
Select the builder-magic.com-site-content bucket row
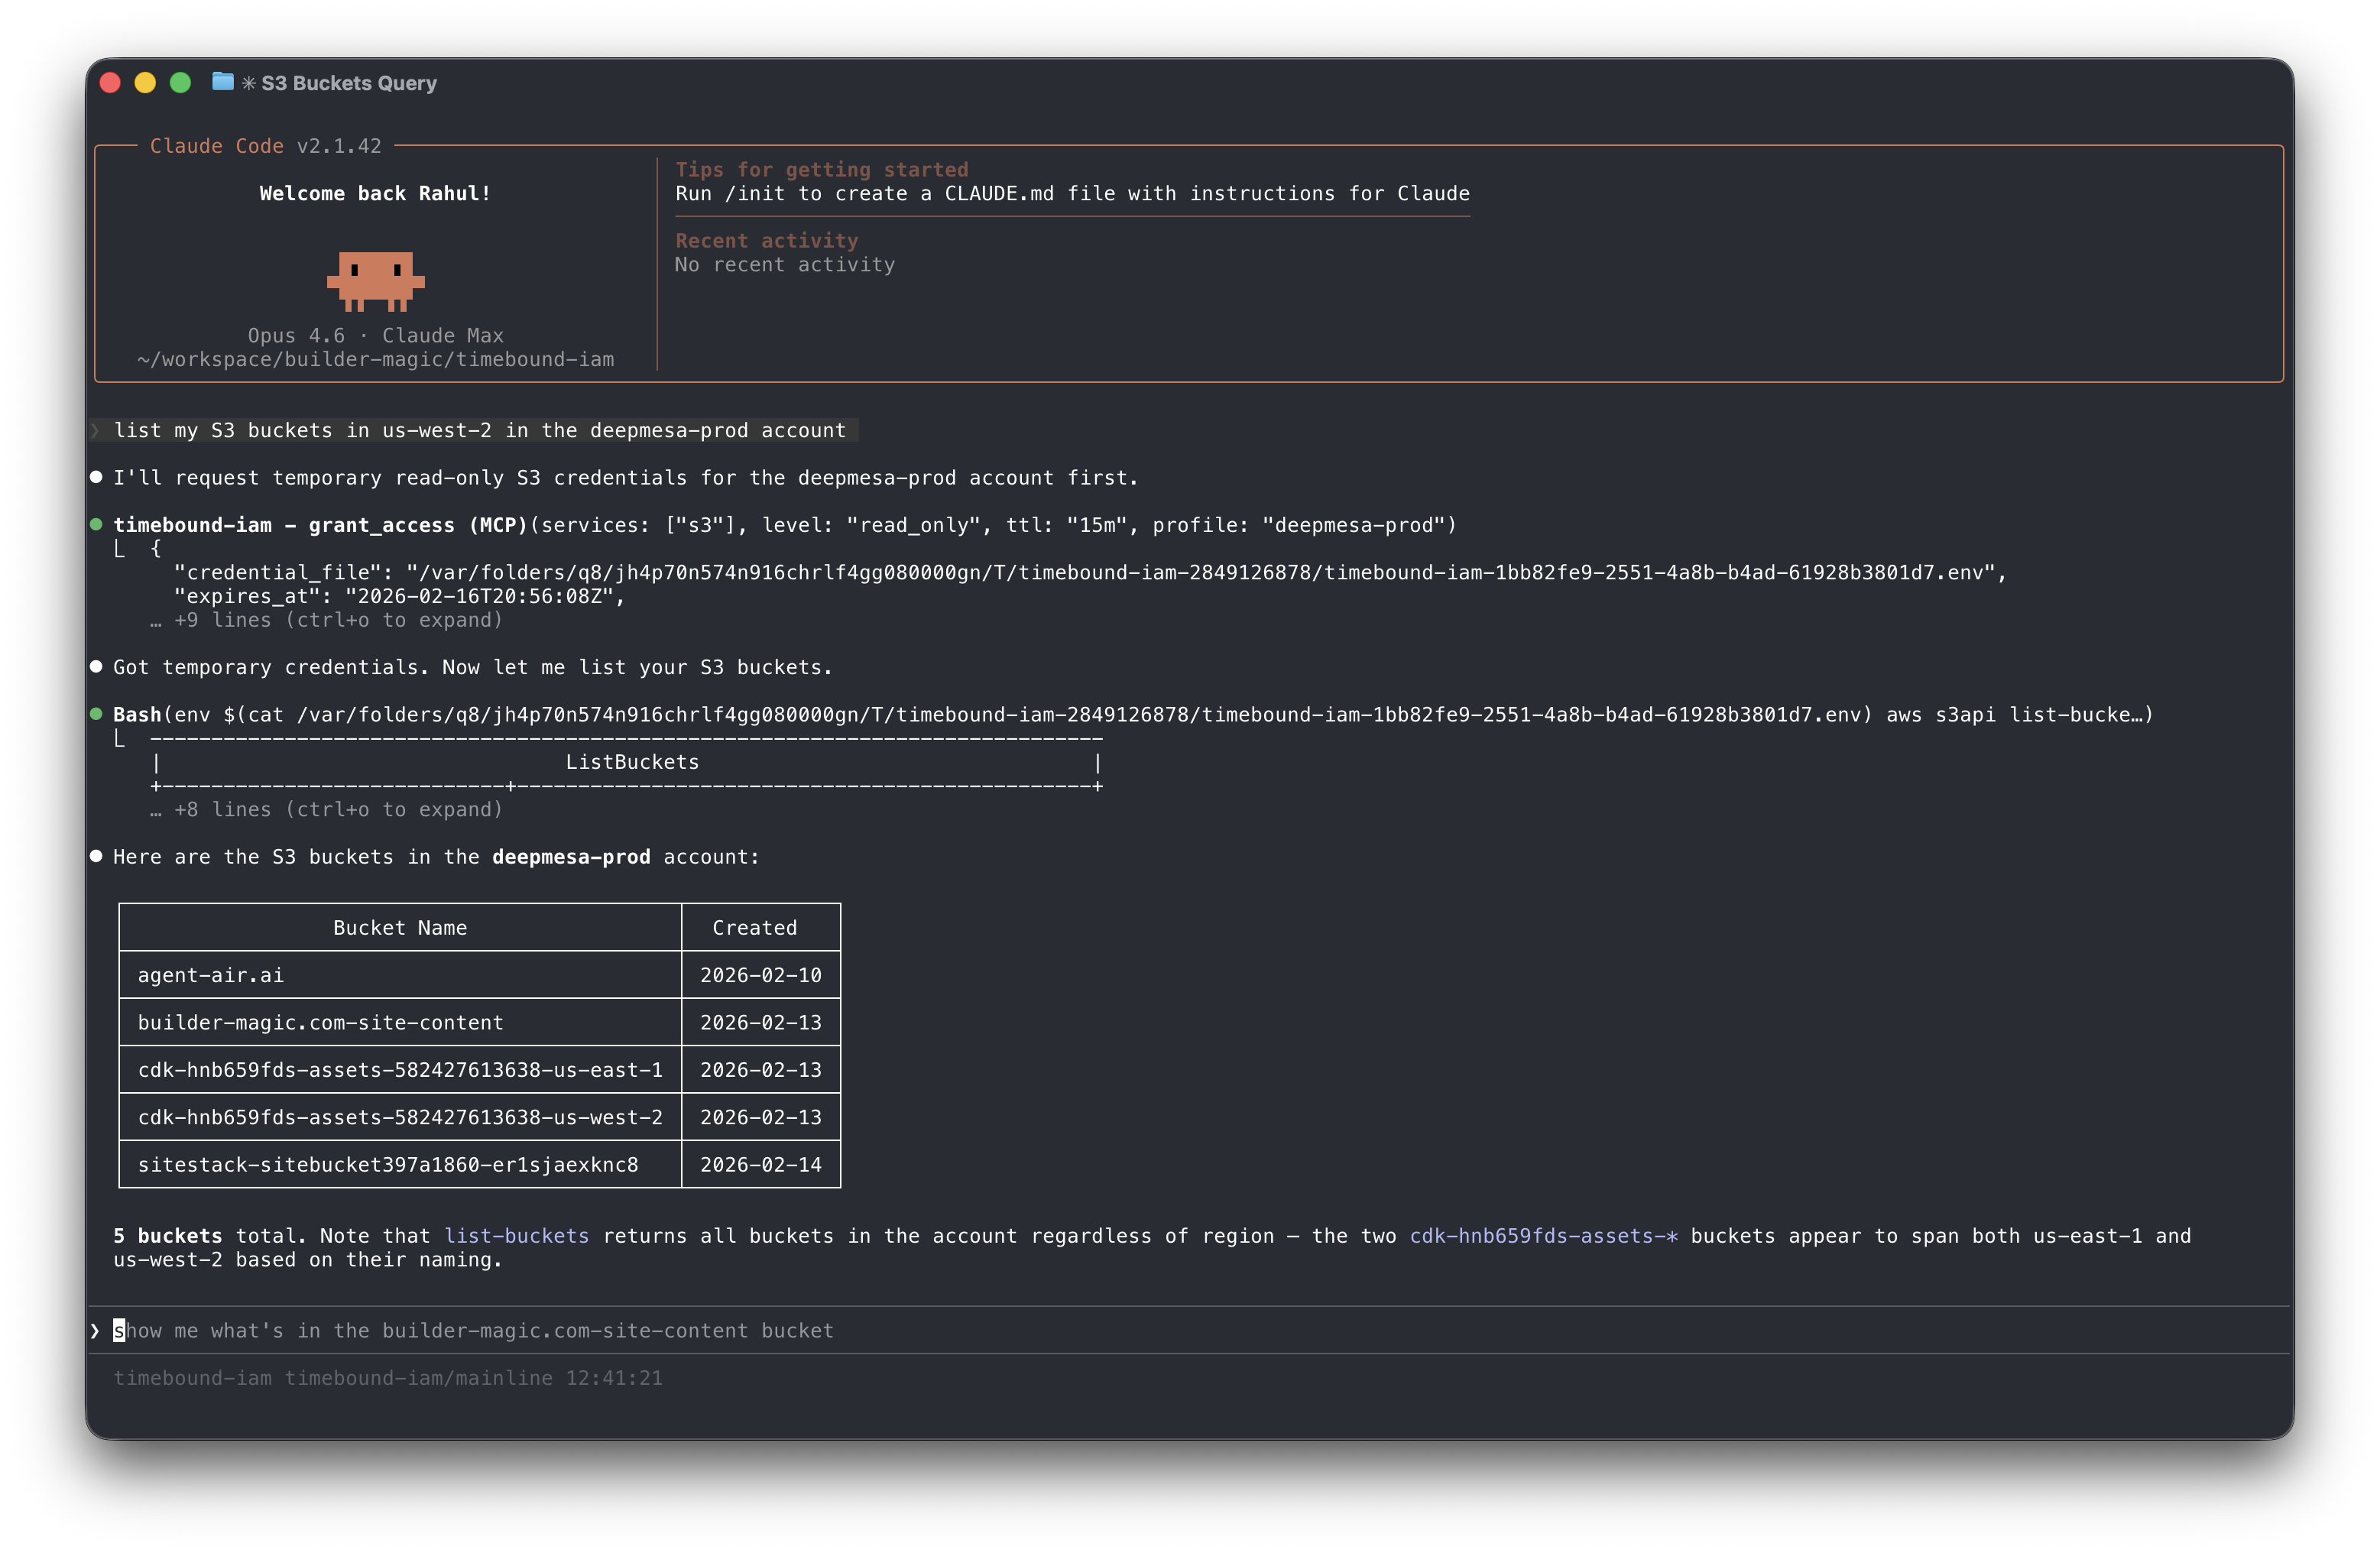(x=320, y=1022)
